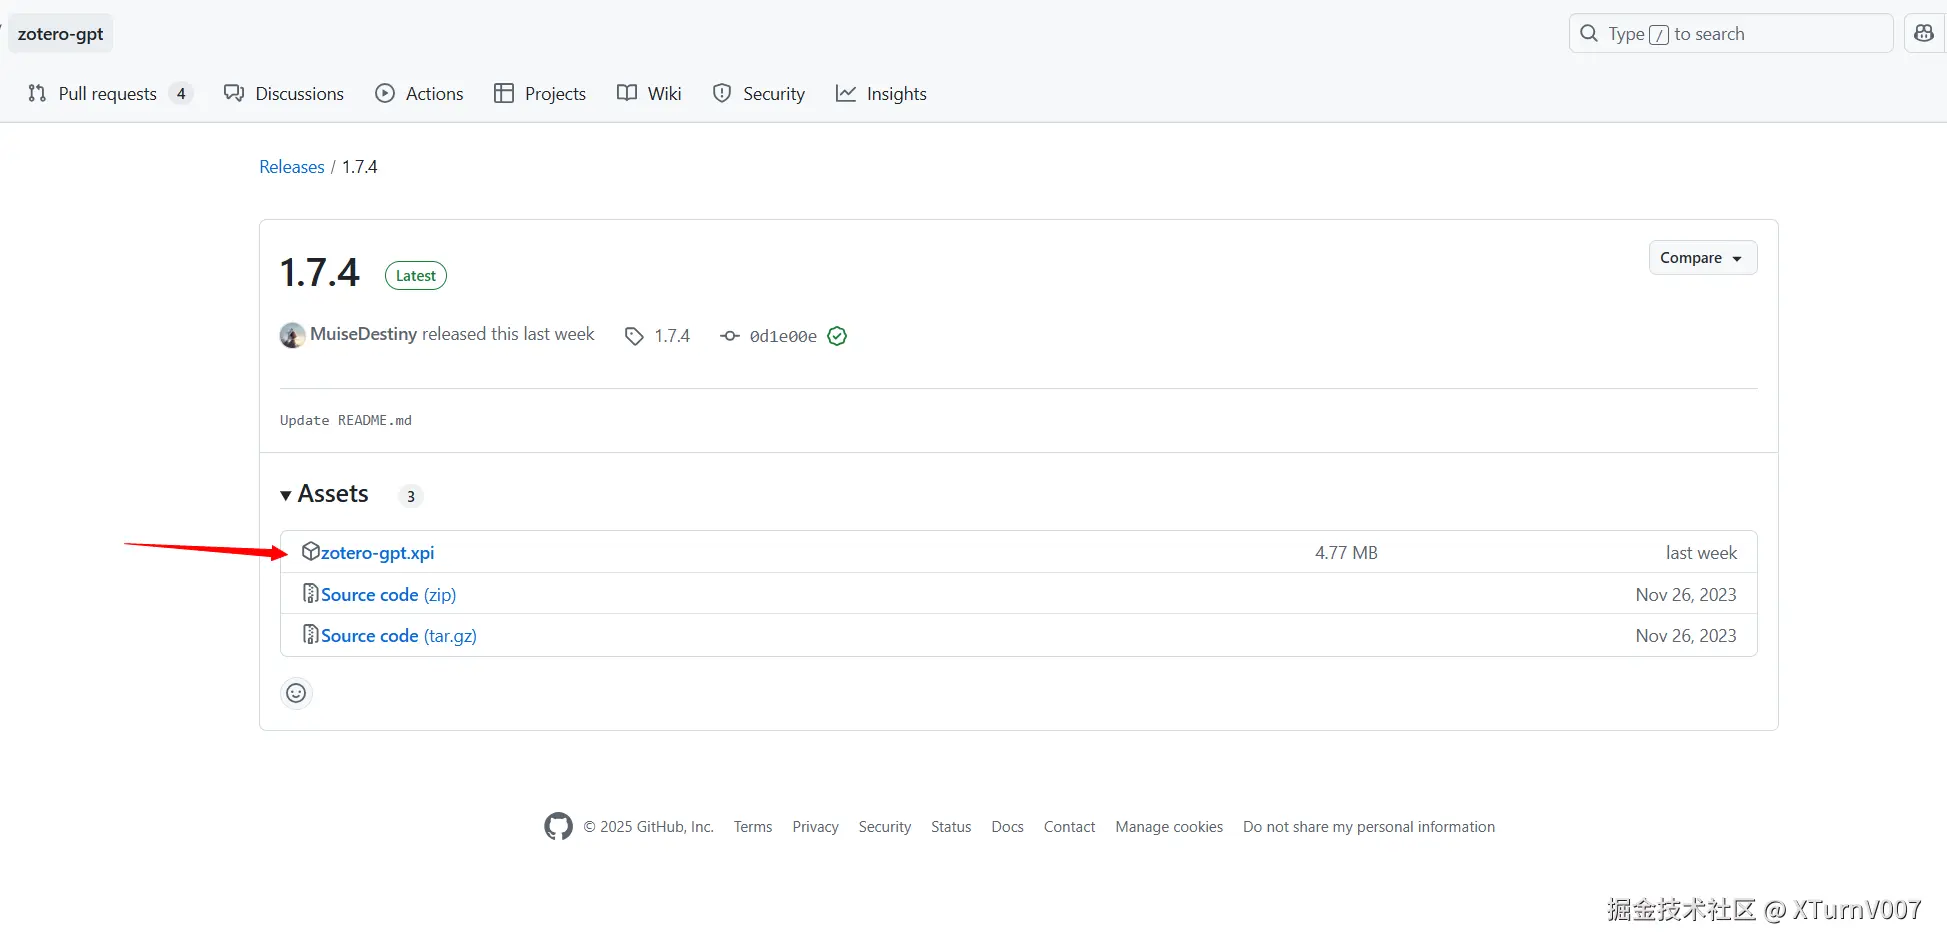
Task: Click the verified check icon
Action: pyautogui.click(x=838, y=336)
